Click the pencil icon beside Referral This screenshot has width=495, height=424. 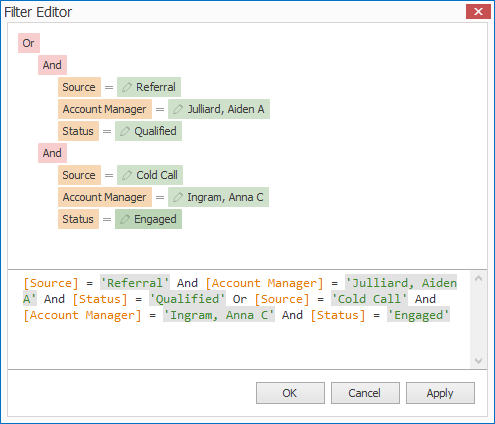[x=127, y=87]
